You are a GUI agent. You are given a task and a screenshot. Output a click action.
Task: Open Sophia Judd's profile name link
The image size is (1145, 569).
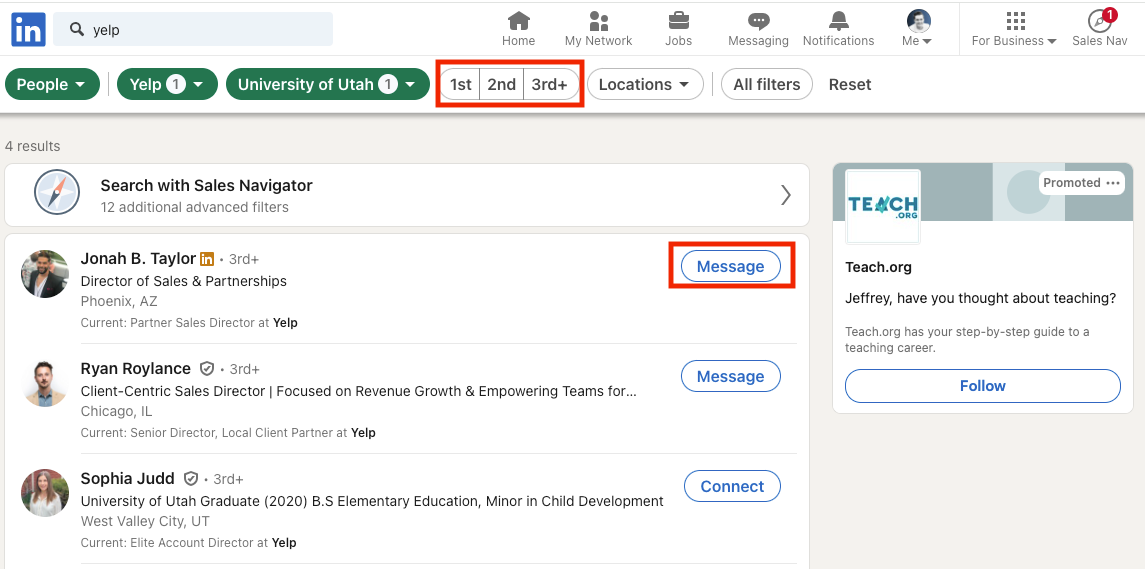pyautogui.click(x=128, y=478)
